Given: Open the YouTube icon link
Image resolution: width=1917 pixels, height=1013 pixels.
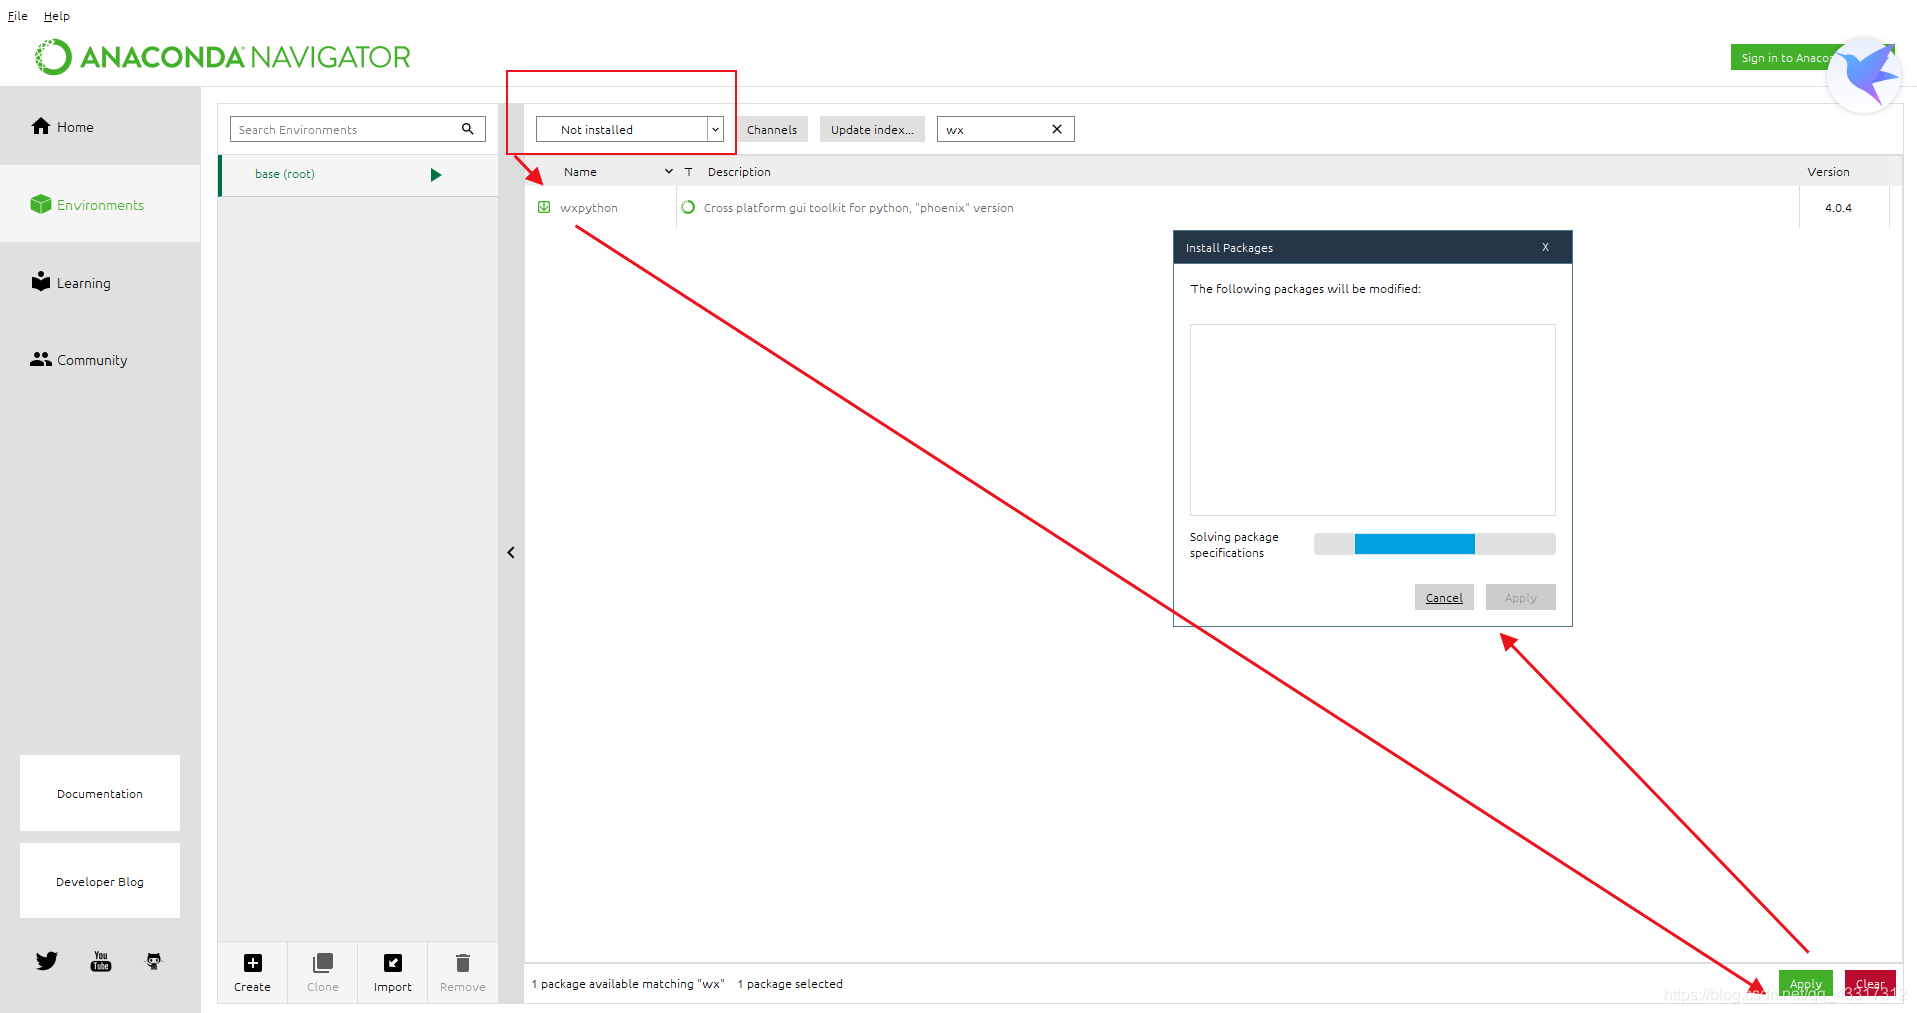Looking at the screenshot, I should (x=101, y=961).
